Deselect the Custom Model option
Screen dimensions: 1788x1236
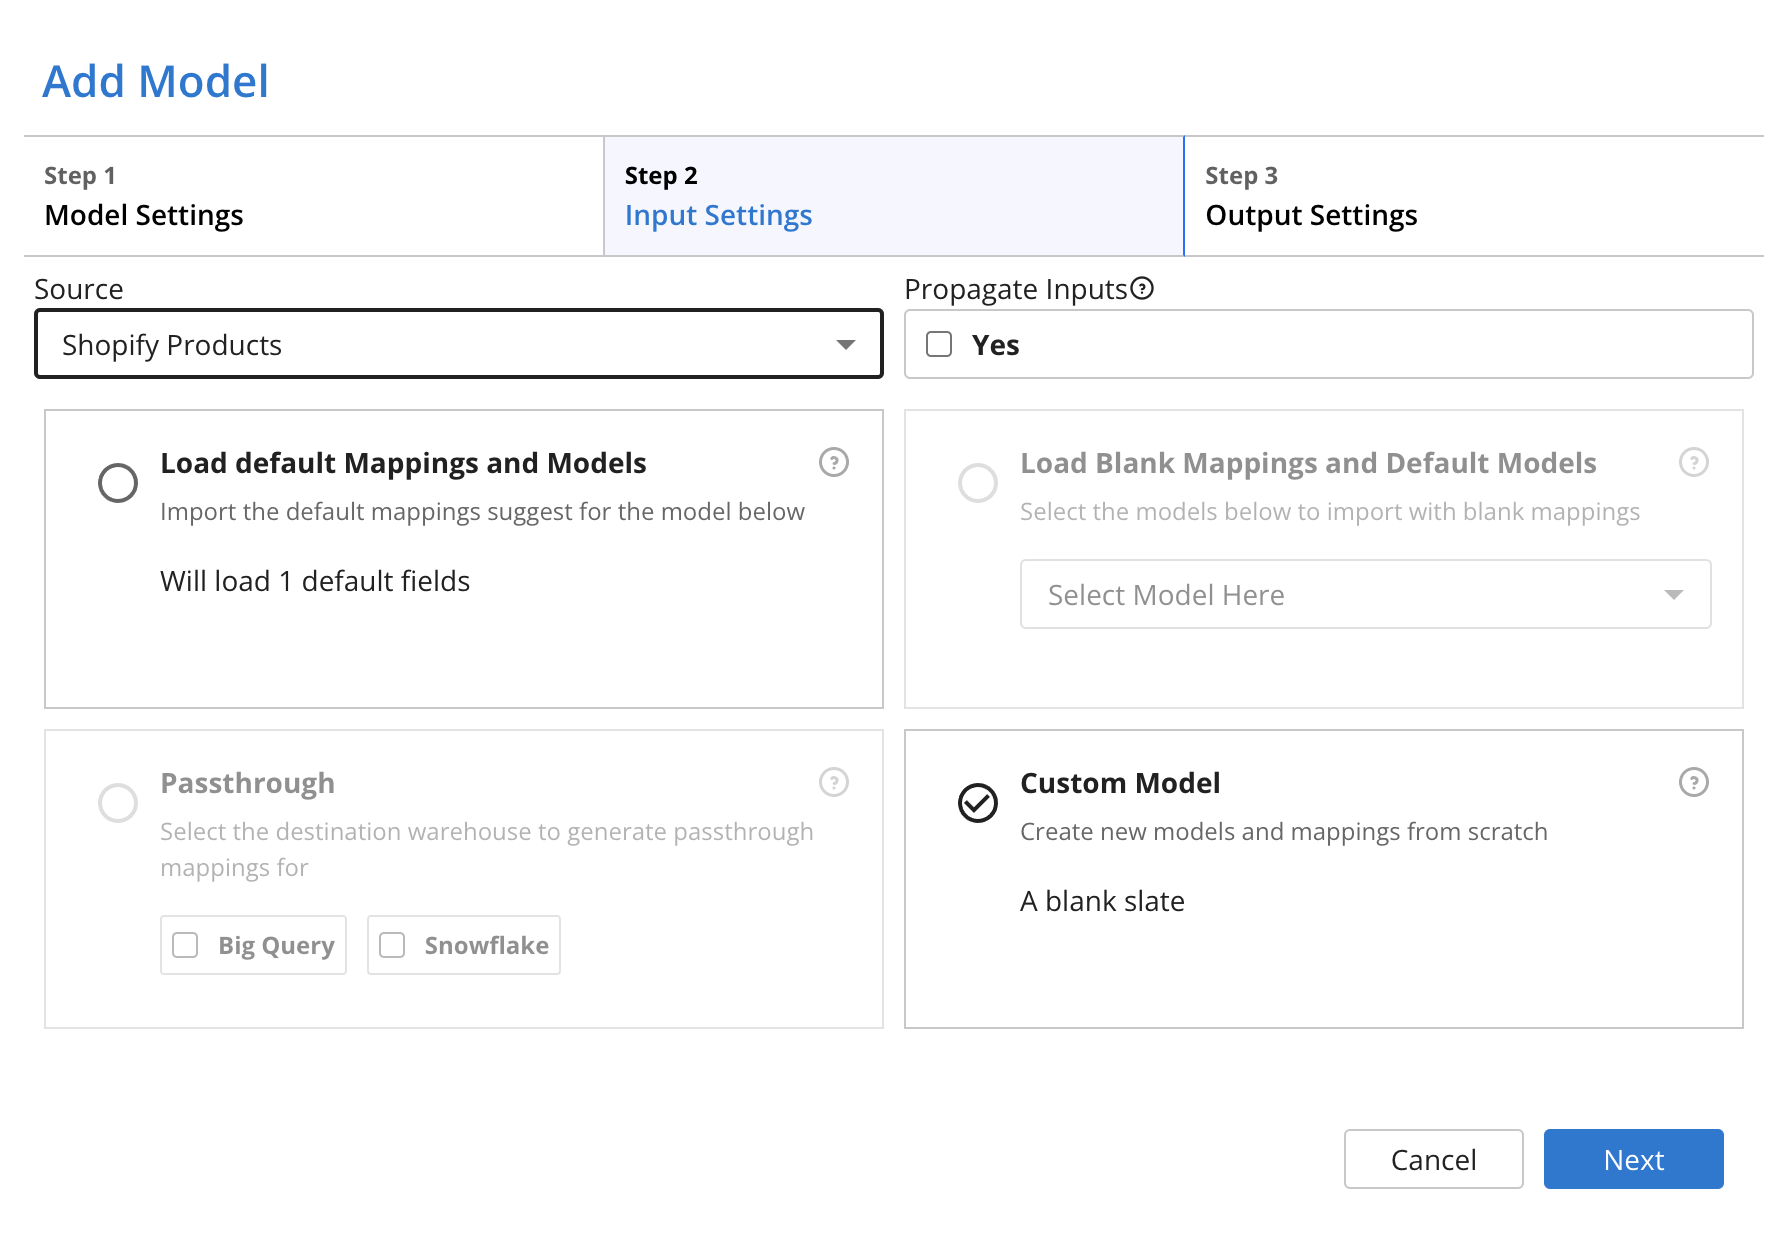tap(977, 802)
